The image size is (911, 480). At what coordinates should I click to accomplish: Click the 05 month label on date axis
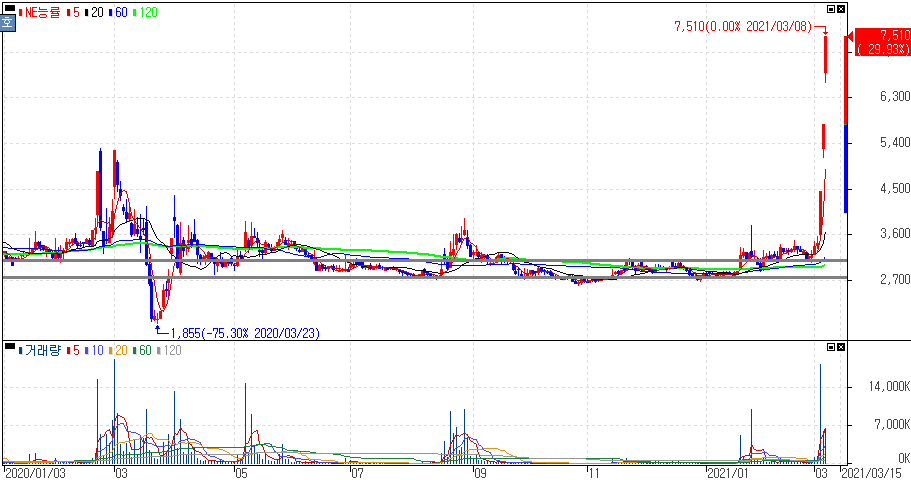pyautogui.click(x=241, y=473)
